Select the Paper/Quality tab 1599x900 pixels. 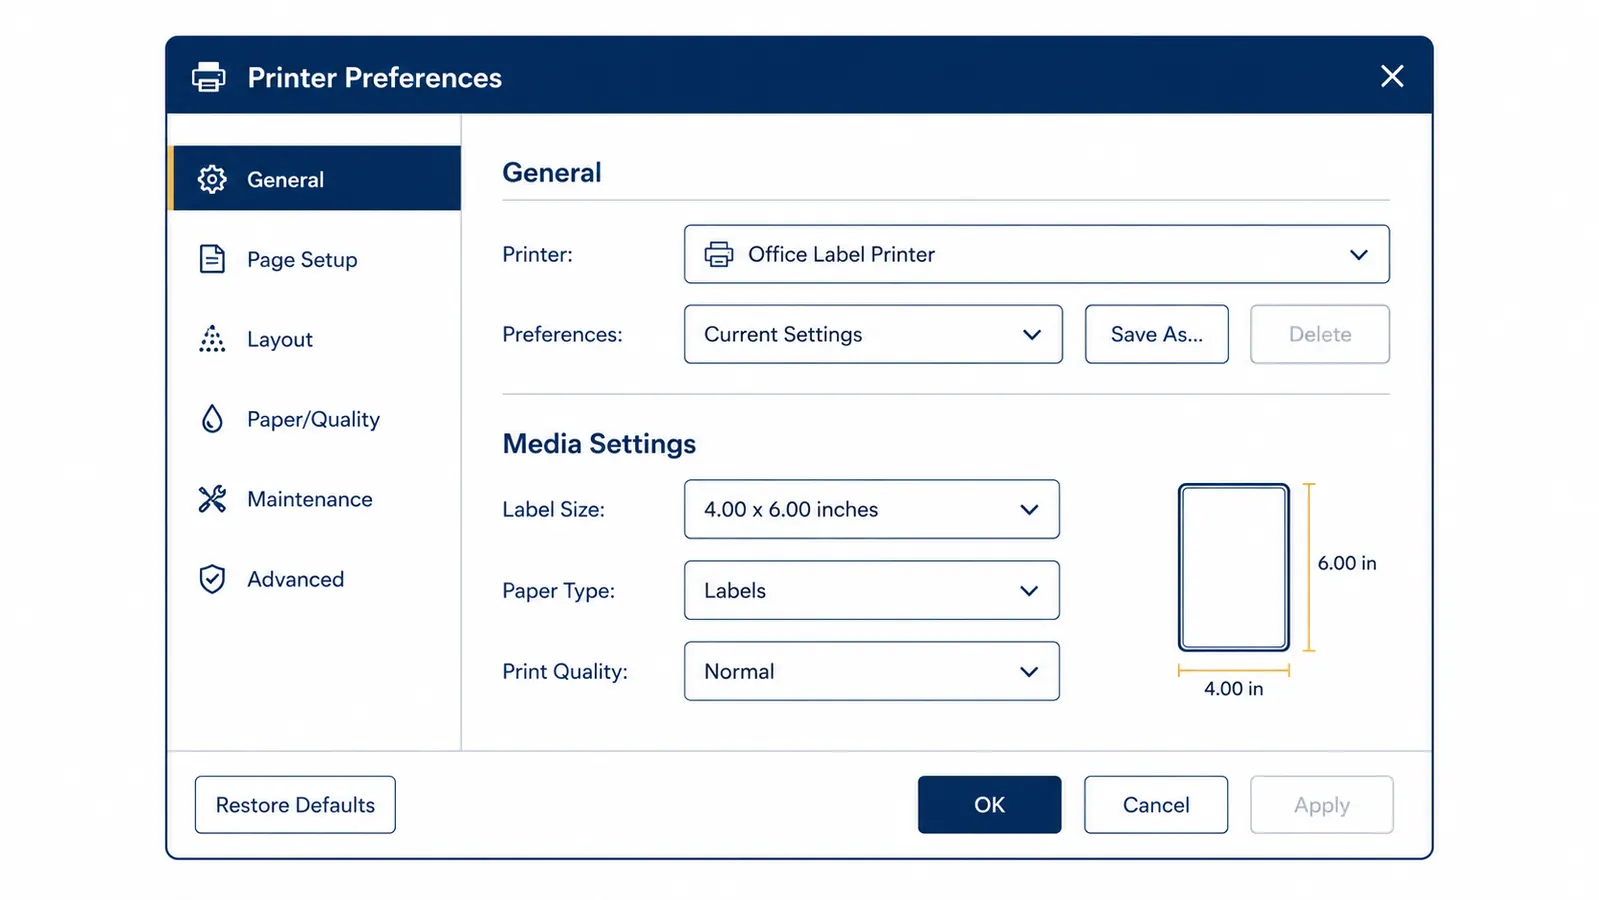pyautogui.click(x=316, y=419)
